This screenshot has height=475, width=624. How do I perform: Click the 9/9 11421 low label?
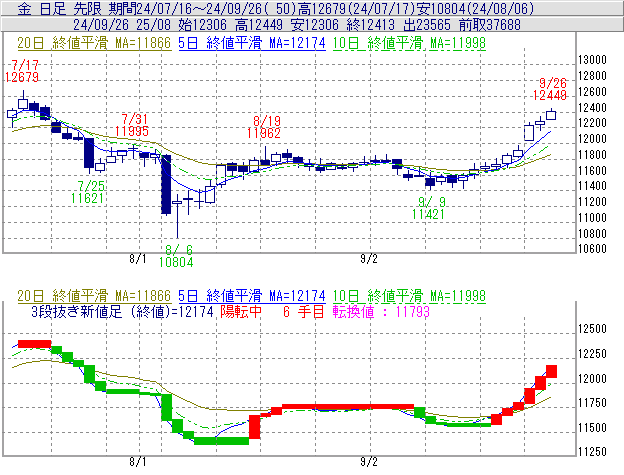pos(428,208)
